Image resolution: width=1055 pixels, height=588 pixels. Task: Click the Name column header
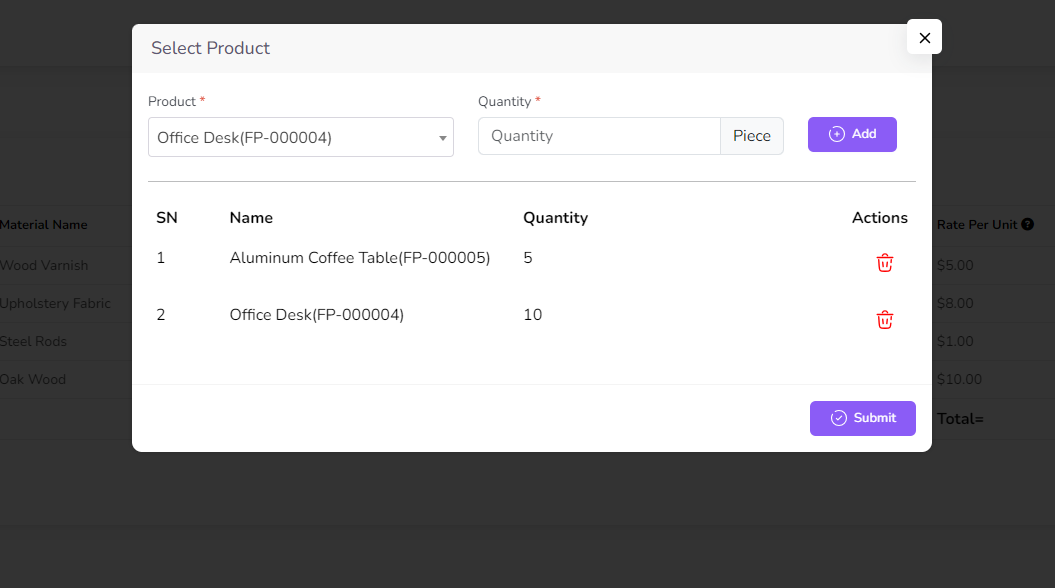pos(251,218)
